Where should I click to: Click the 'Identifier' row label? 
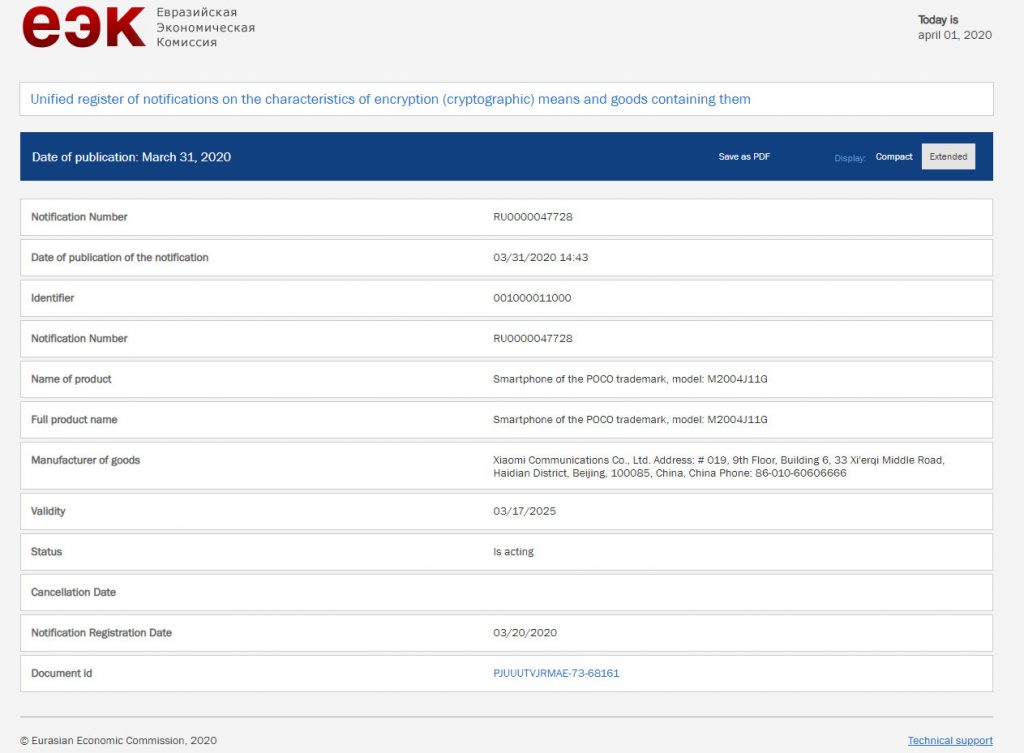52,298
